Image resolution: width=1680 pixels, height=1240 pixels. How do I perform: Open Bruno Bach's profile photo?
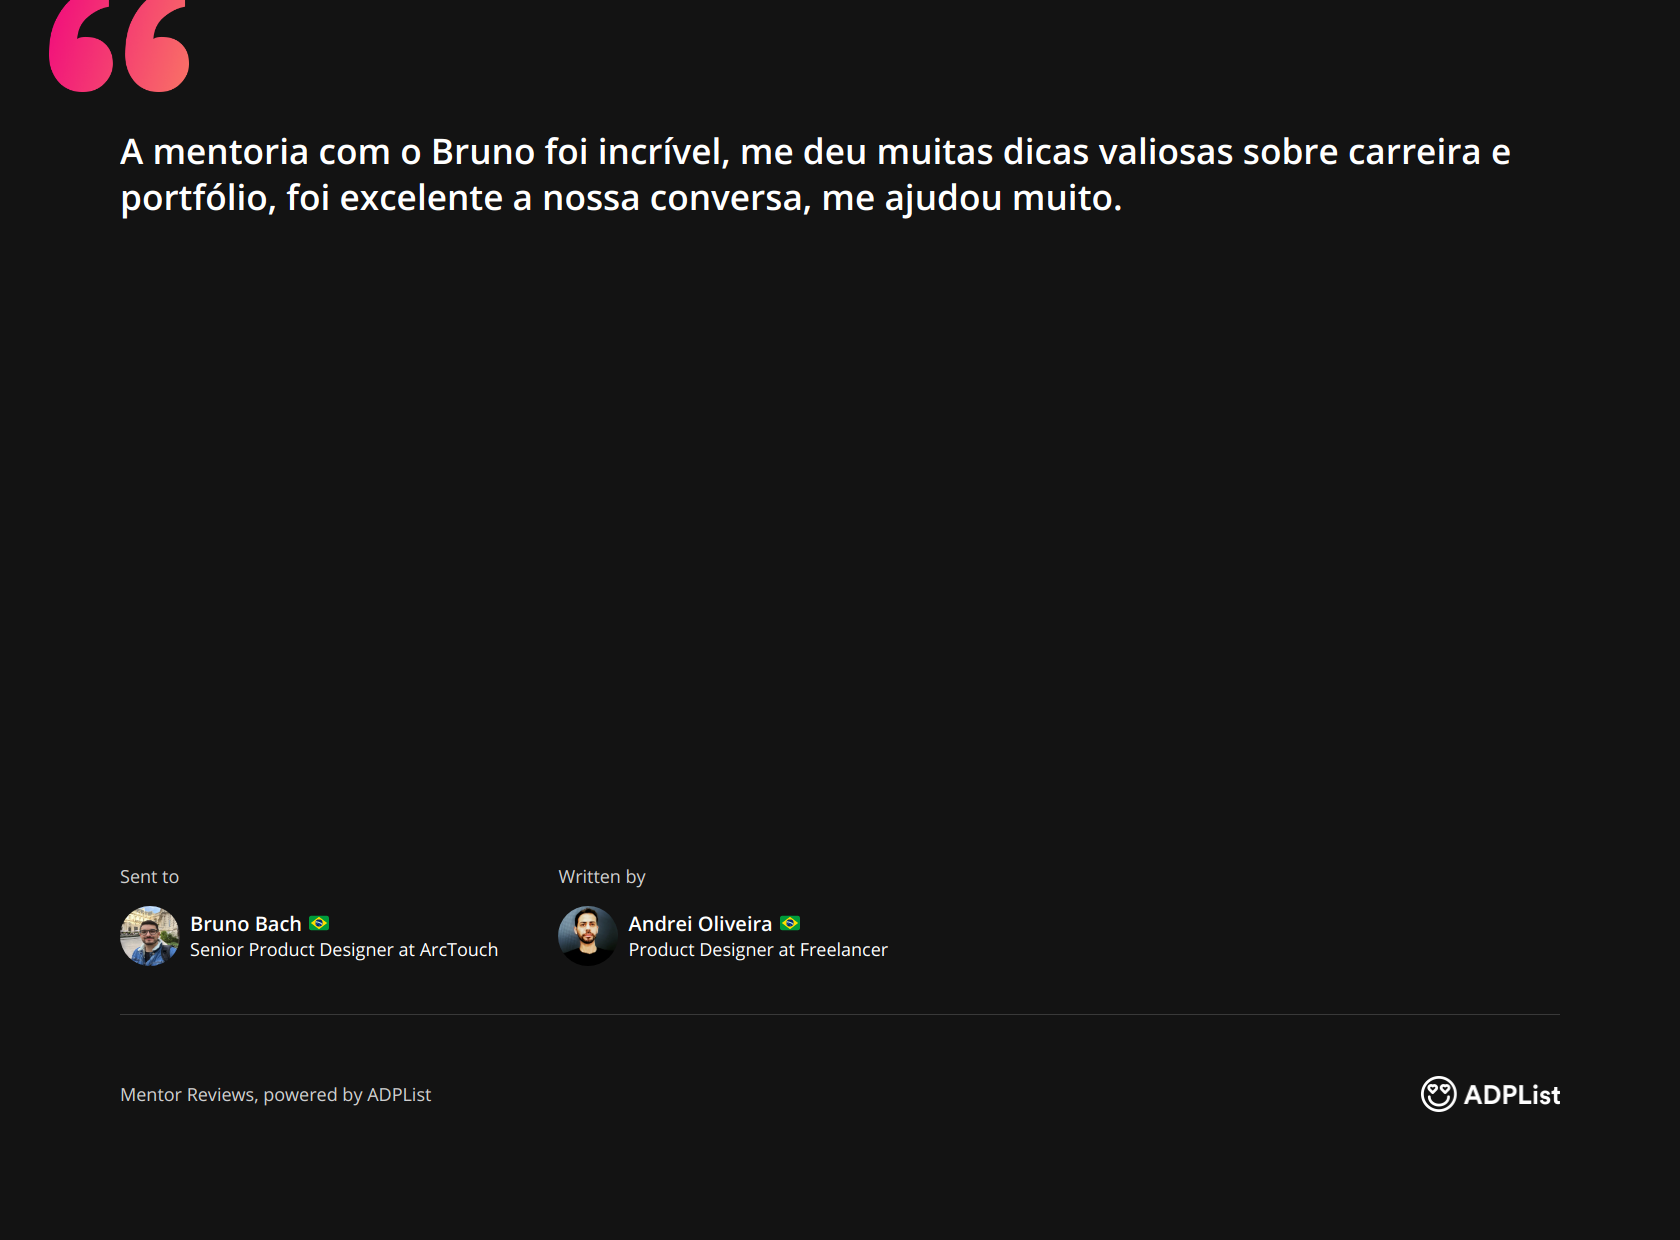point(150,936)
